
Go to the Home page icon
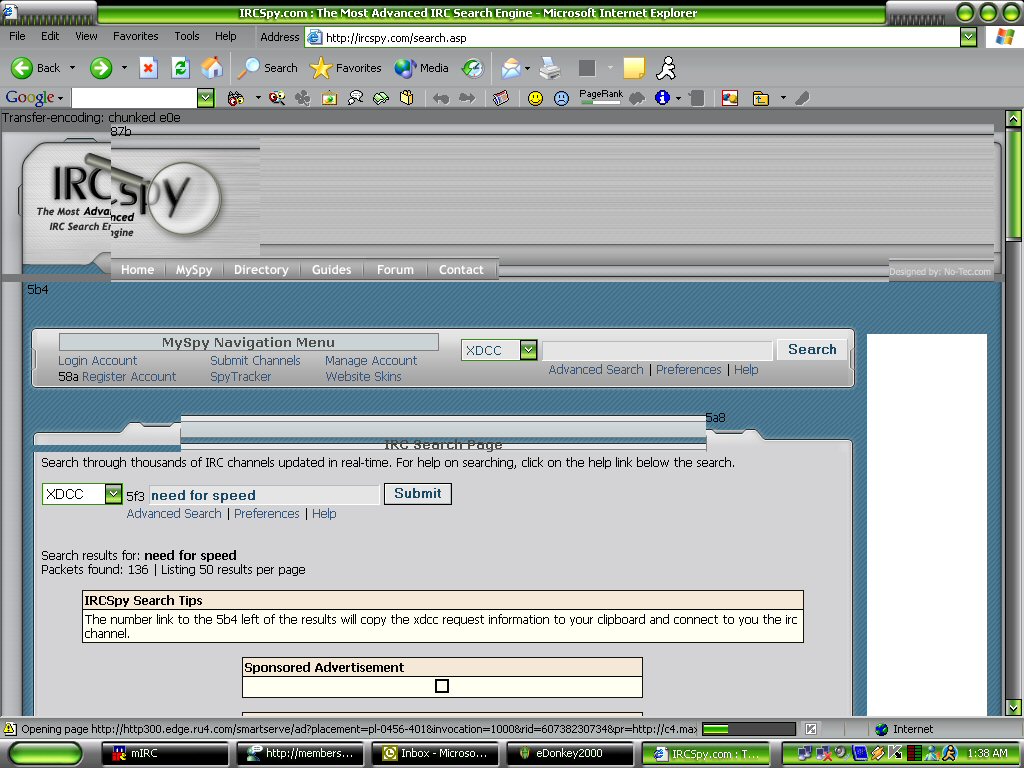pyautogui.click(x=212, y=68)
